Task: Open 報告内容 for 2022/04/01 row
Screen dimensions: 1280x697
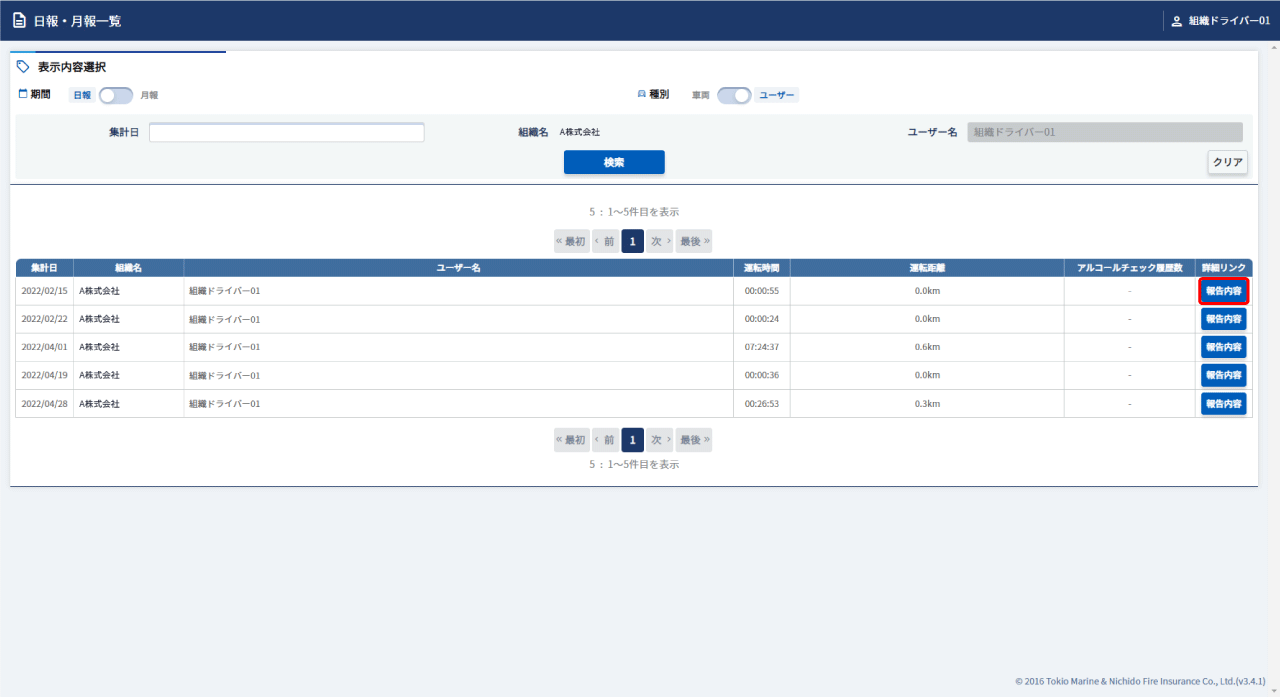Action: click(x=1223, y=347)
